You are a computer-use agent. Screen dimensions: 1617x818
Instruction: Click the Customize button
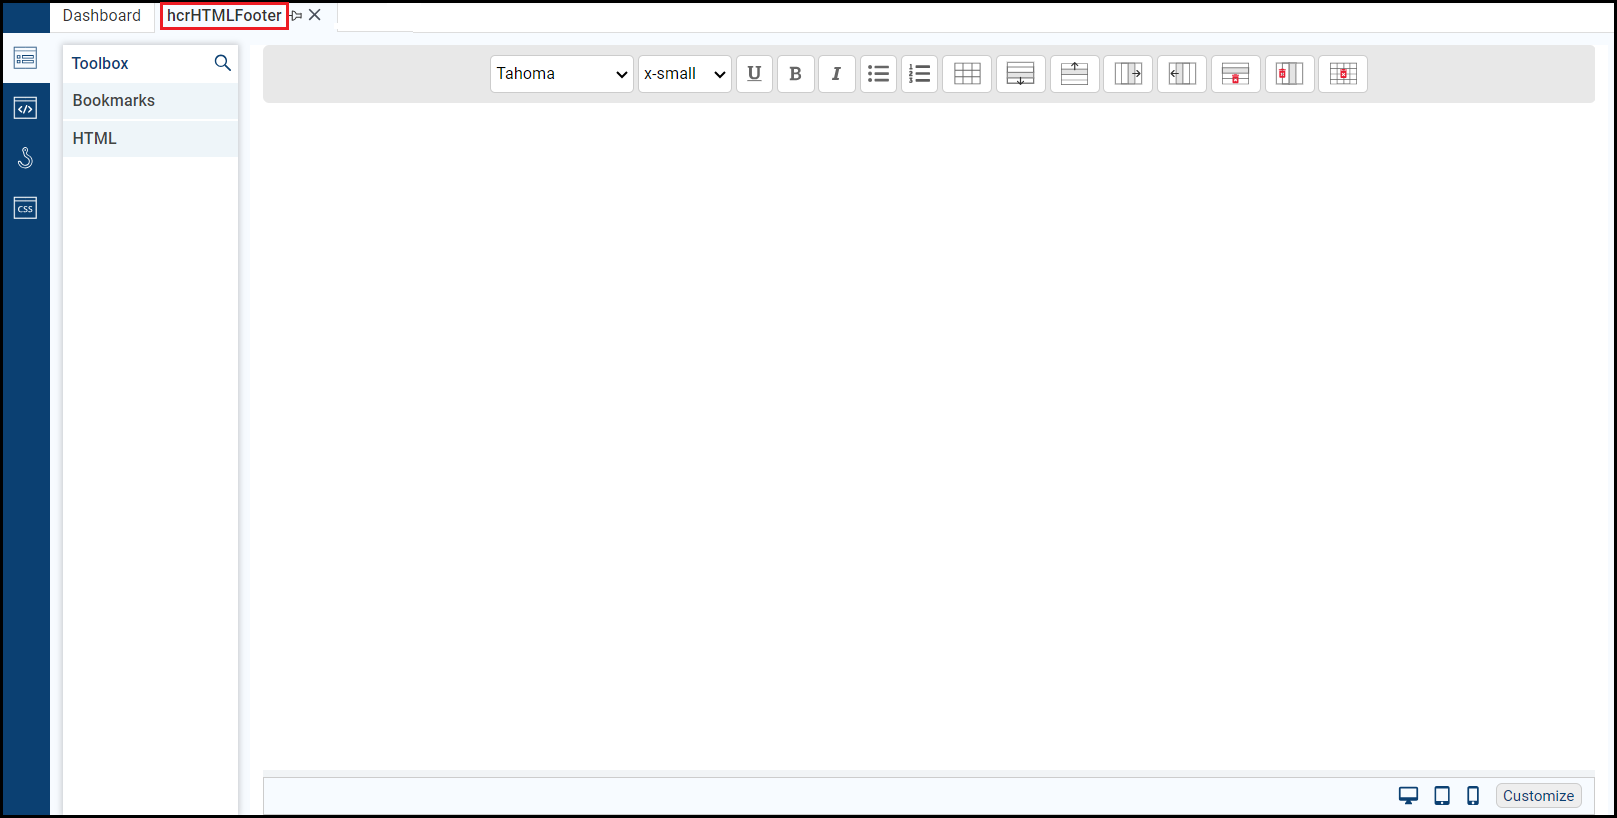click(1538, 796)
